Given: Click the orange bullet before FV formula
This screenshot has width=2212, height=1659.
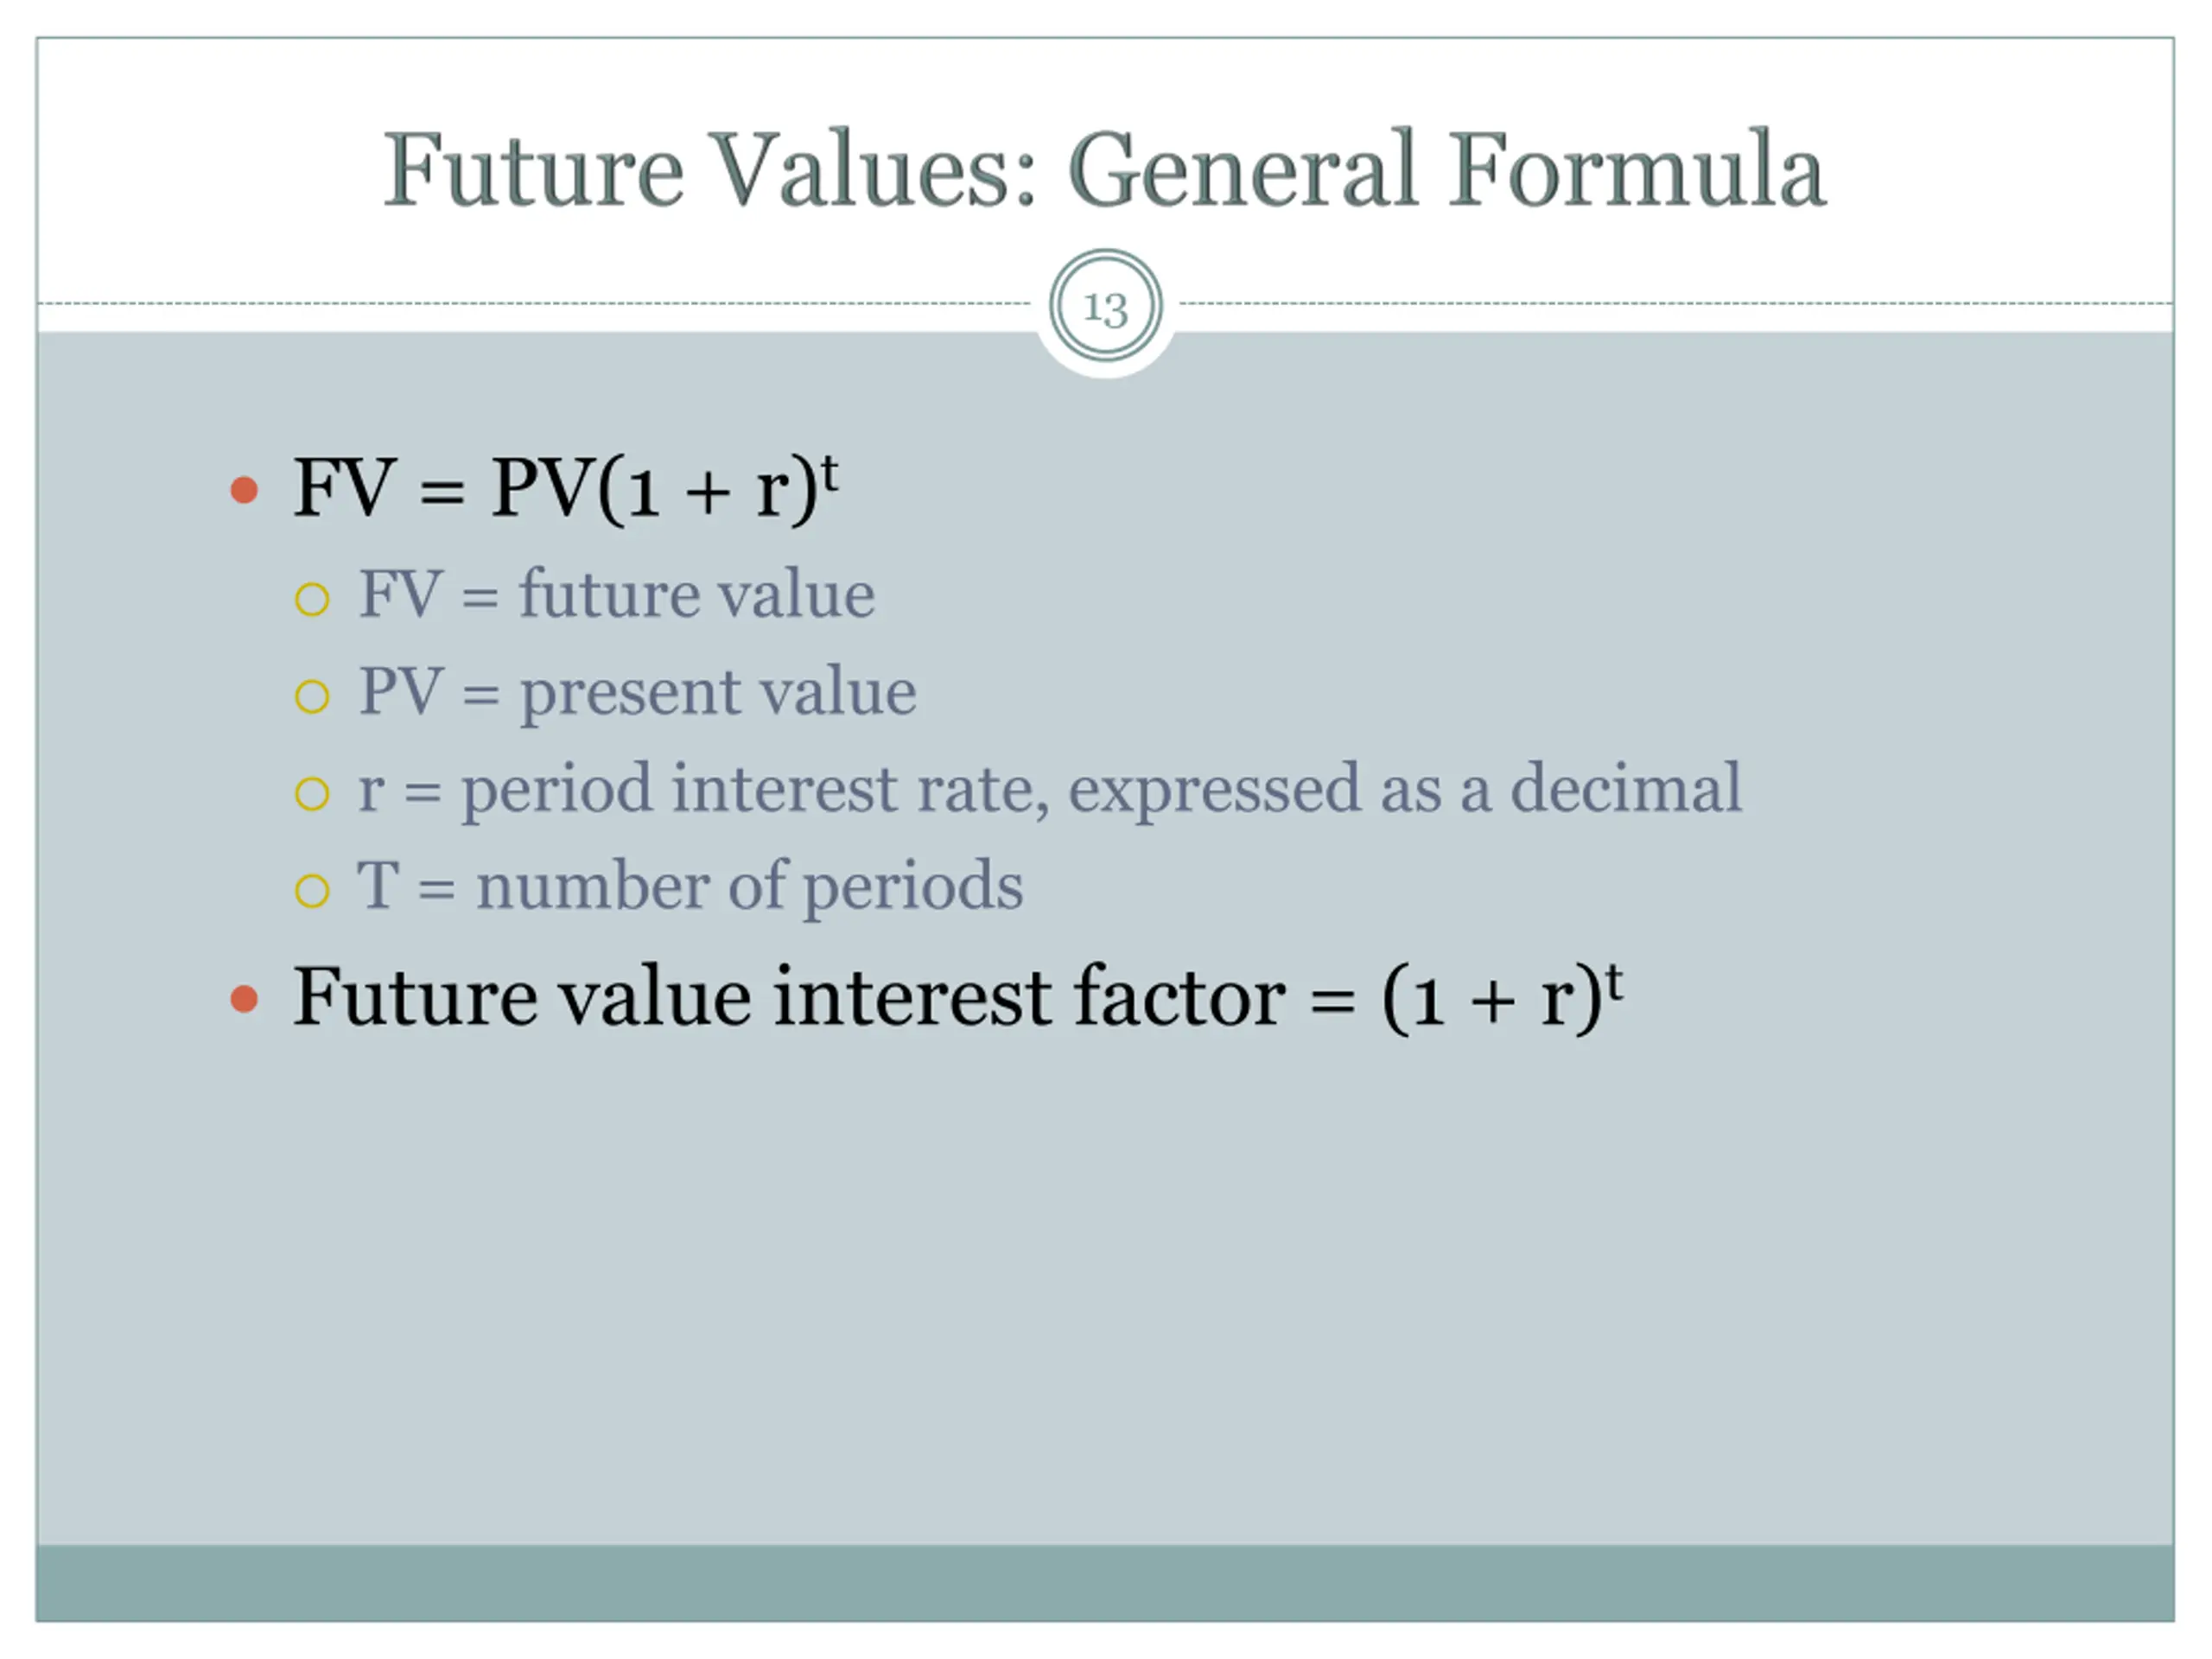Looking at the screenshot, I should pos(244,490).
